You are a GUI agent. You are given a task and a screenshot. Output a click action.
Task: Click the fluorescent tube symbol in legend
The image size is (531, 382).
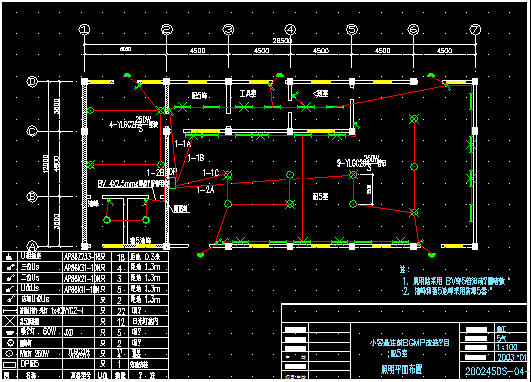click(10, 310)
